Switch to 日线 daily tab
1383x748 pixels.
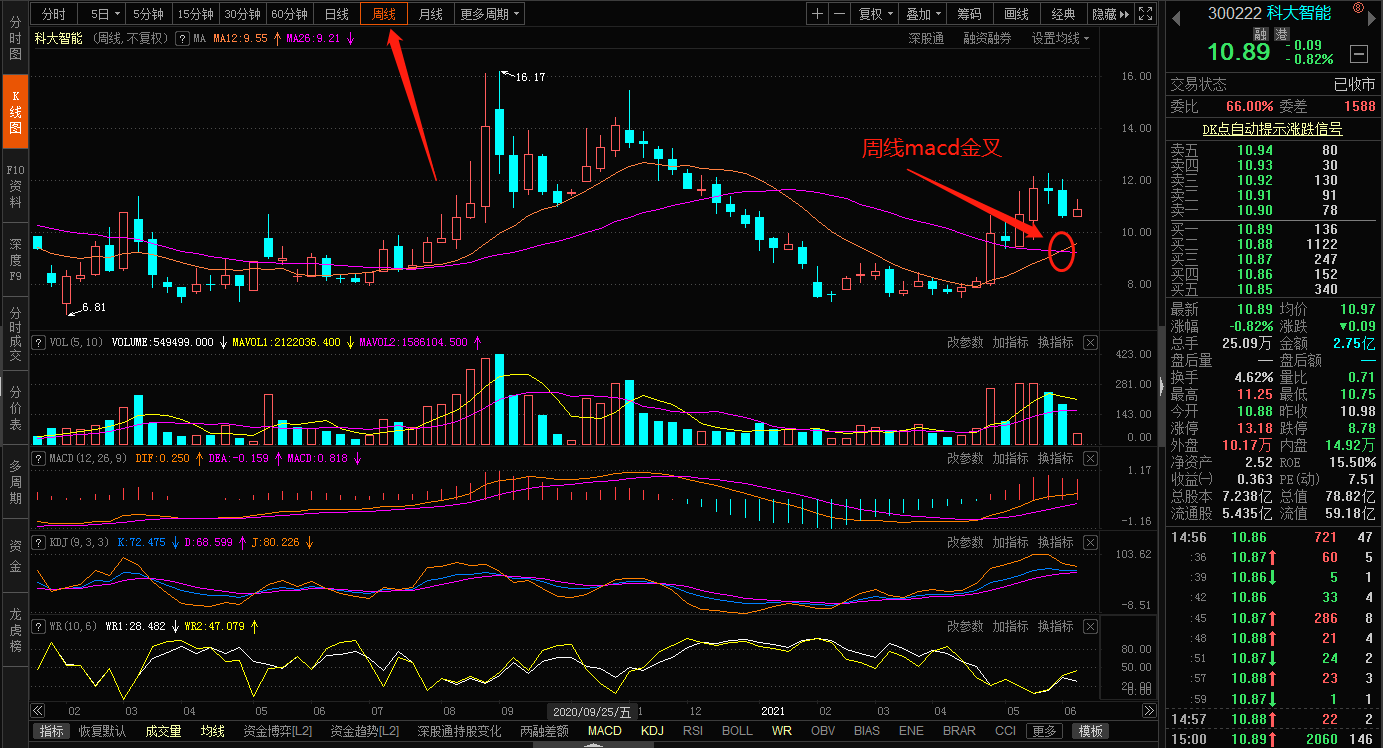tap(337, 14)
